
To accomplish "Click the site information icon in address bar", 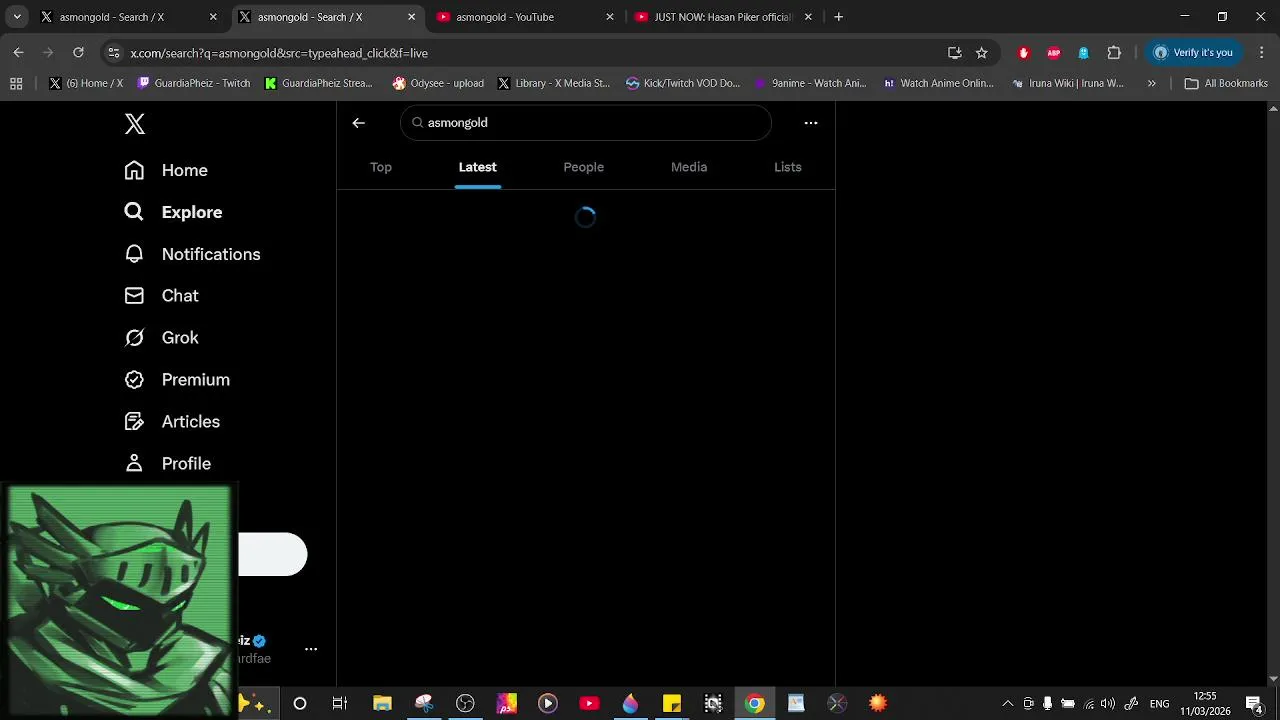I will [114, 53].
